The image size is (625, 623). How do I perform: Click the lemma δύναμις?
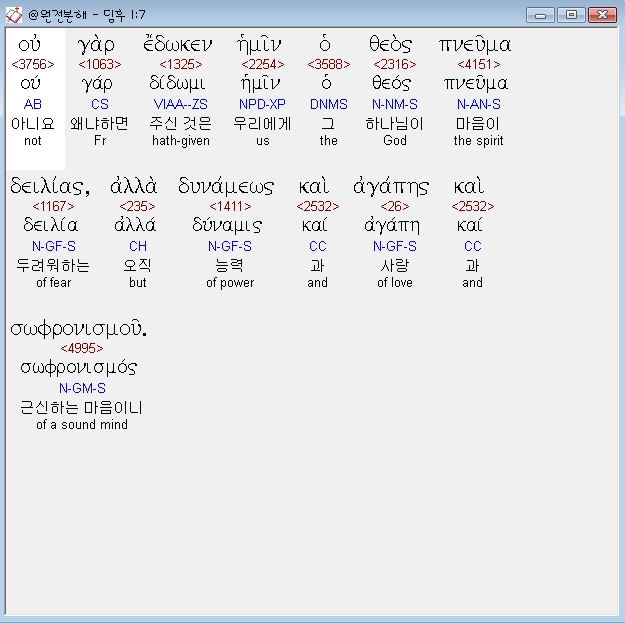pos(227,225)
